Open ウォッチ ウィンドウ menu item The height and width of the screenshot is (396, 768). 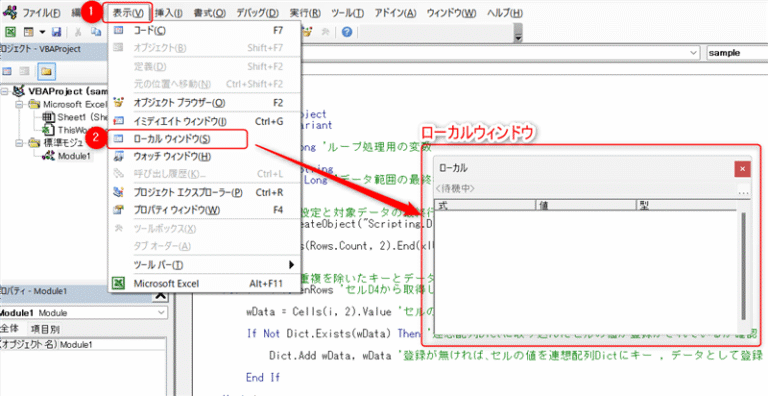pyautogui.click(x=179, y=156)
